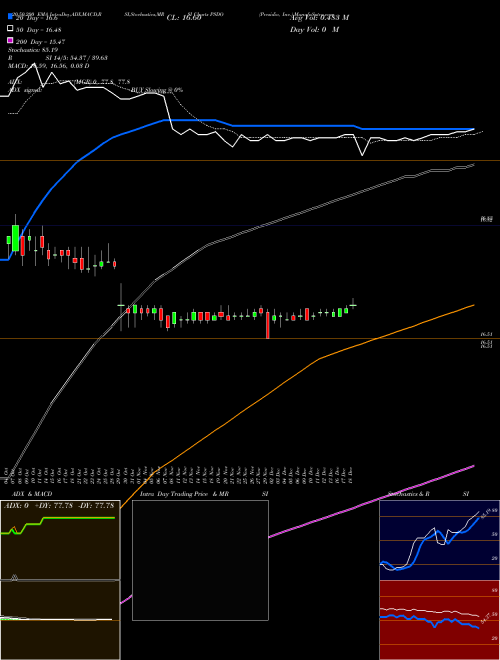Screen dimensions: 500x660
Task: Click the large green candle at chart start
Action: (x=16, y=238)
